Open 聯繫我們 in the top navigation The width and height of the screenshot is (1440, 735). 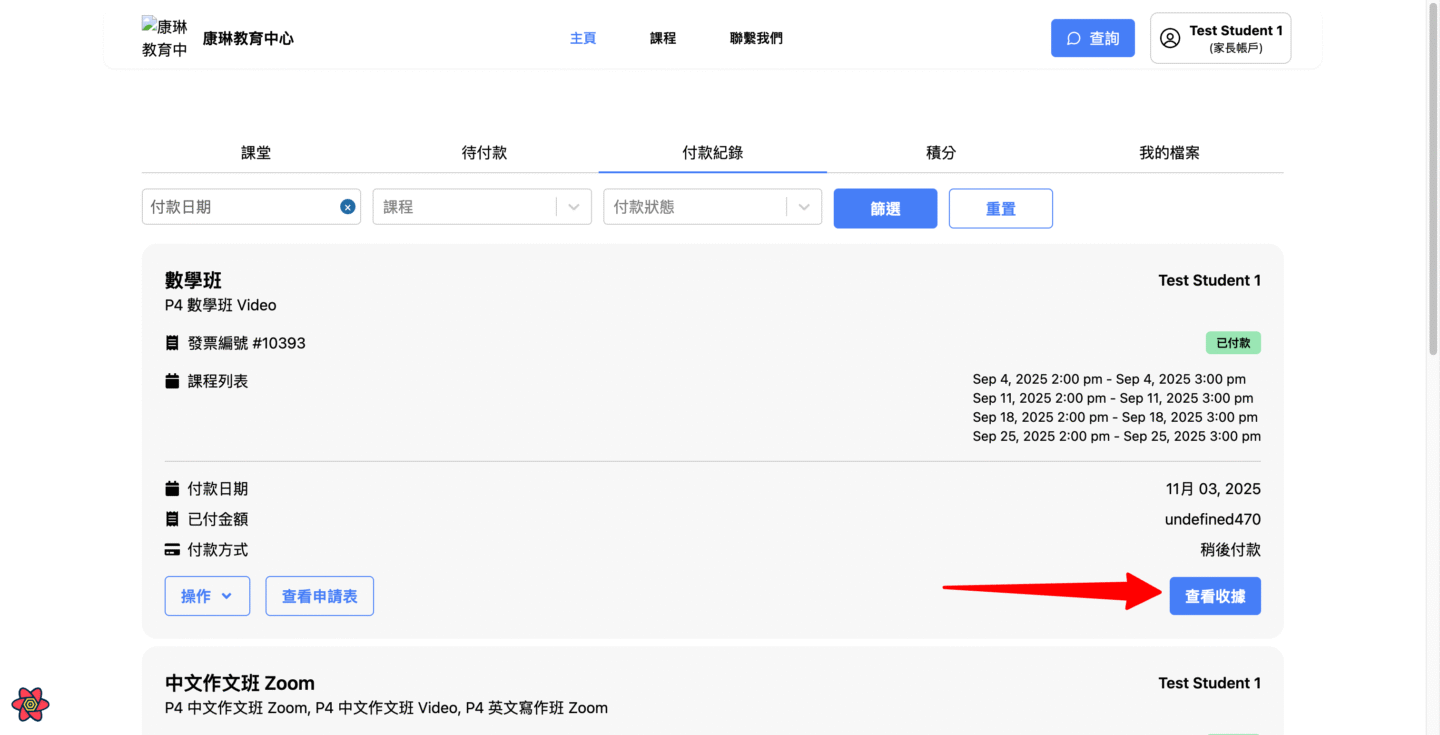click(756, 38)
